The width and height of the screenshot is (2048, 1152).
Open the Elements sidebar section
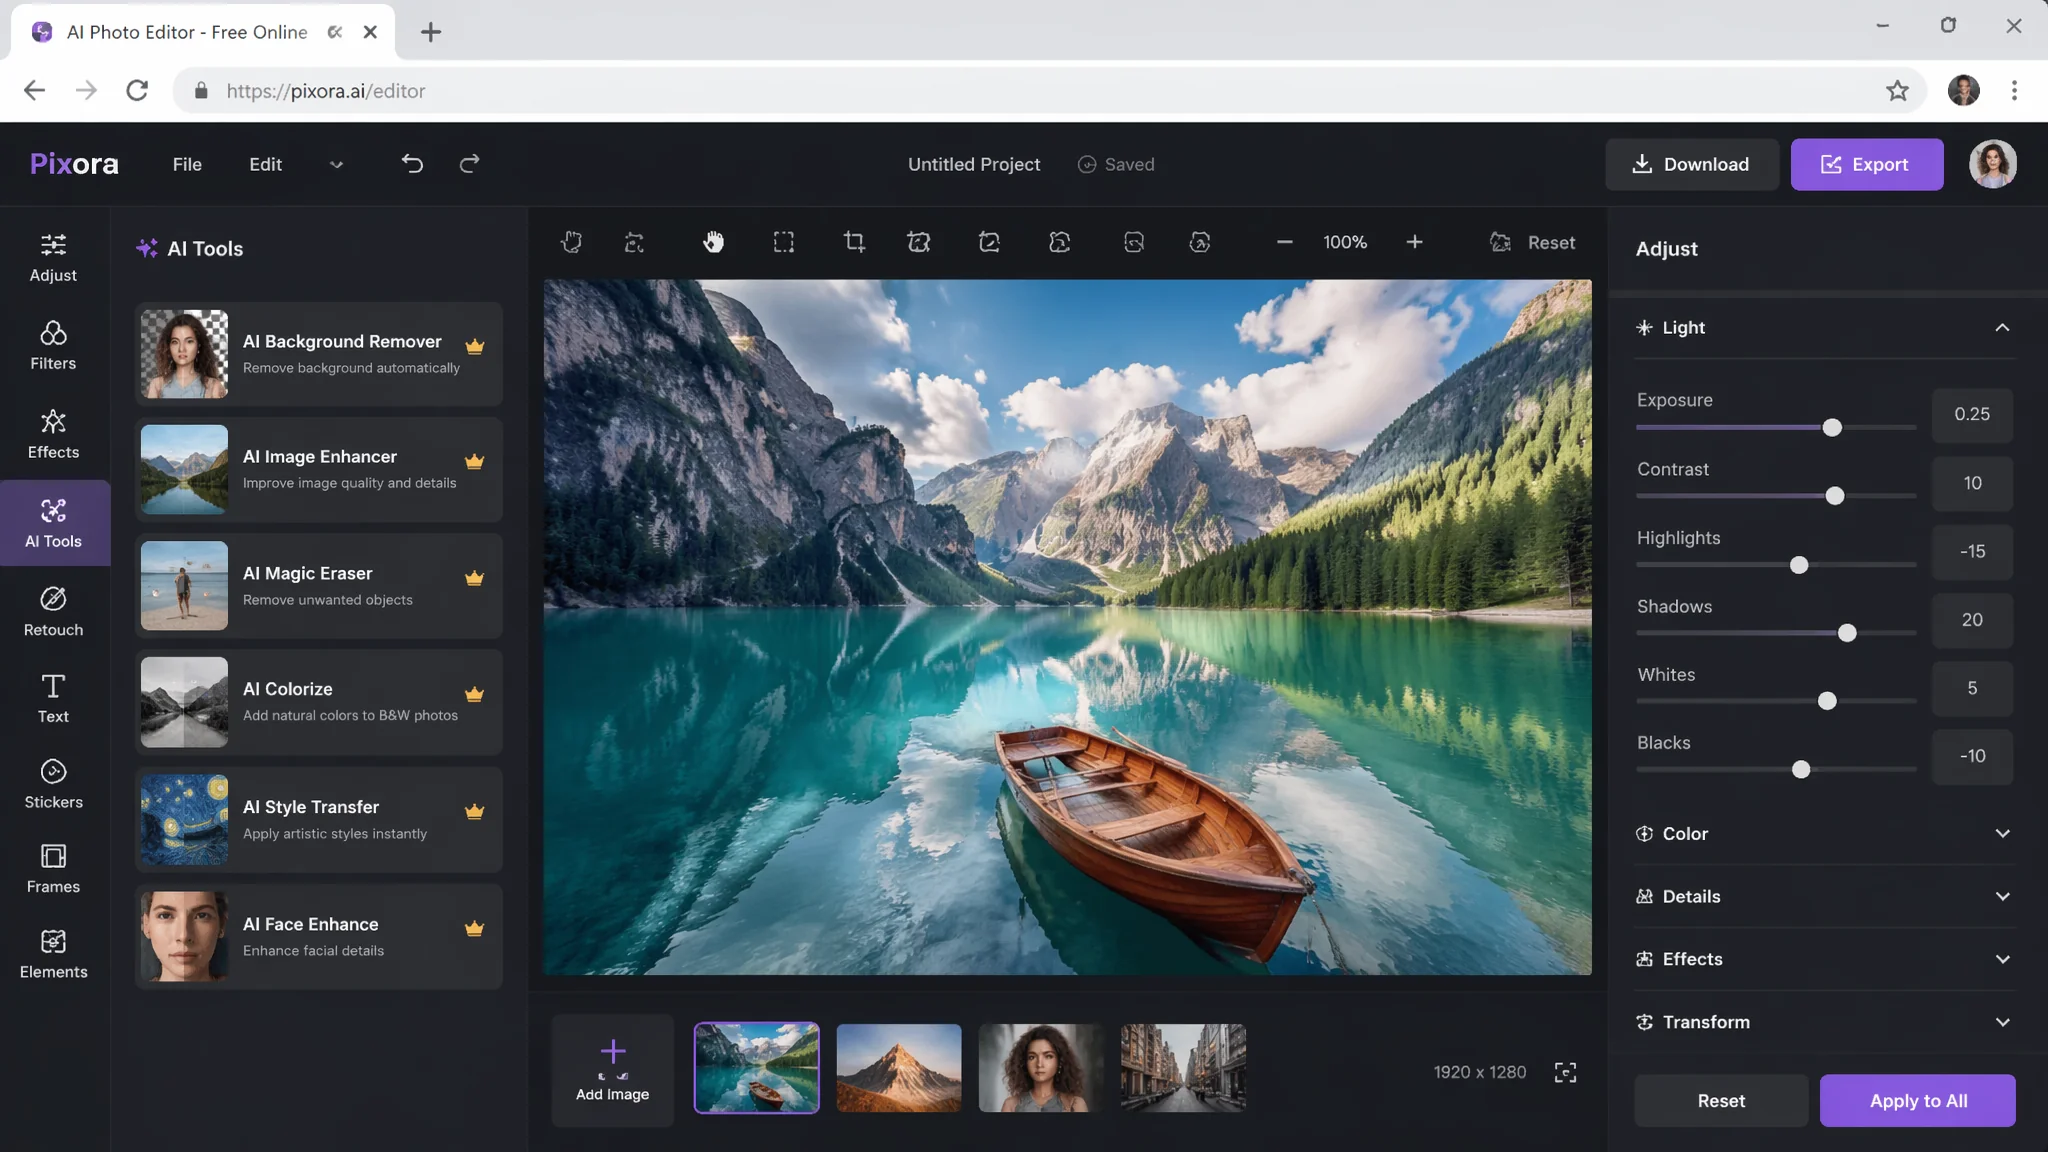53,954
